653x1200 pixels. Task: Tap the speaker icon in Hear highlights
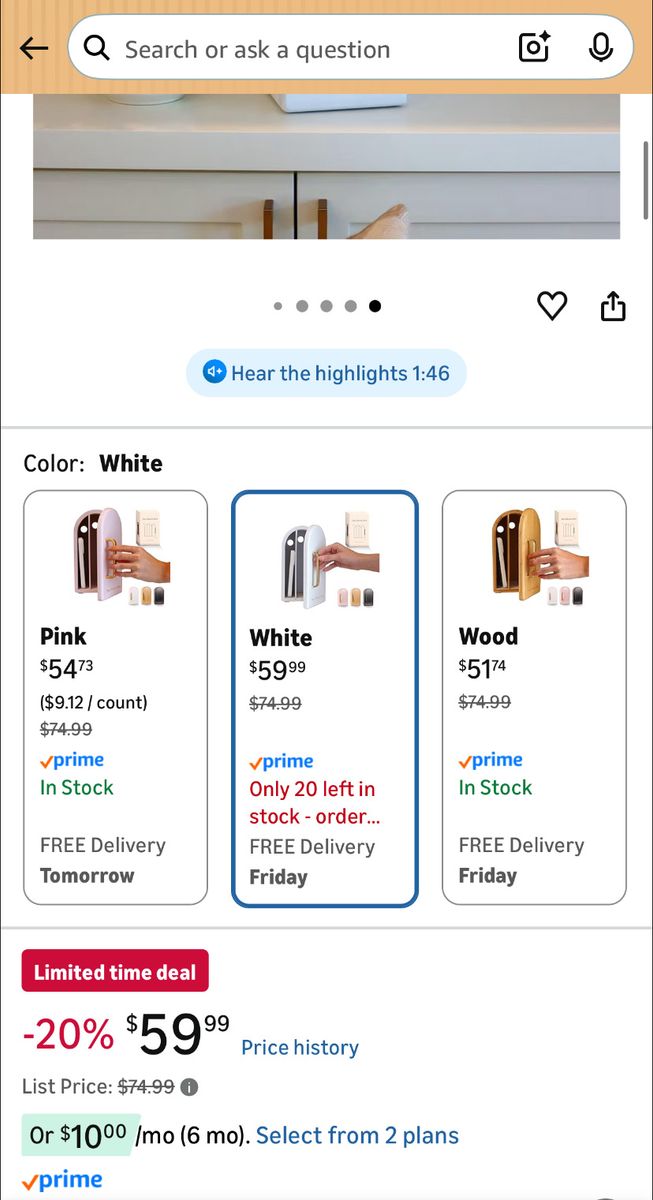[214, 373]
